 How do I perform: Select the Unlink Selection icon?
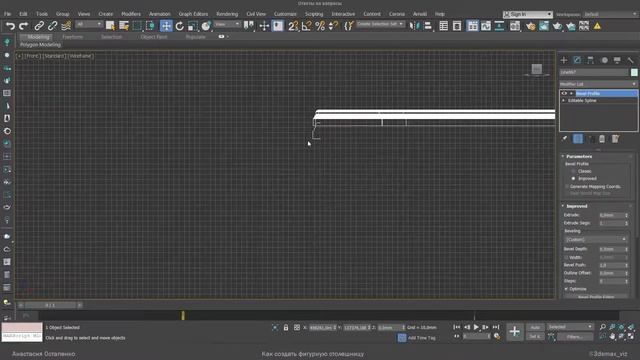point(52,26)
